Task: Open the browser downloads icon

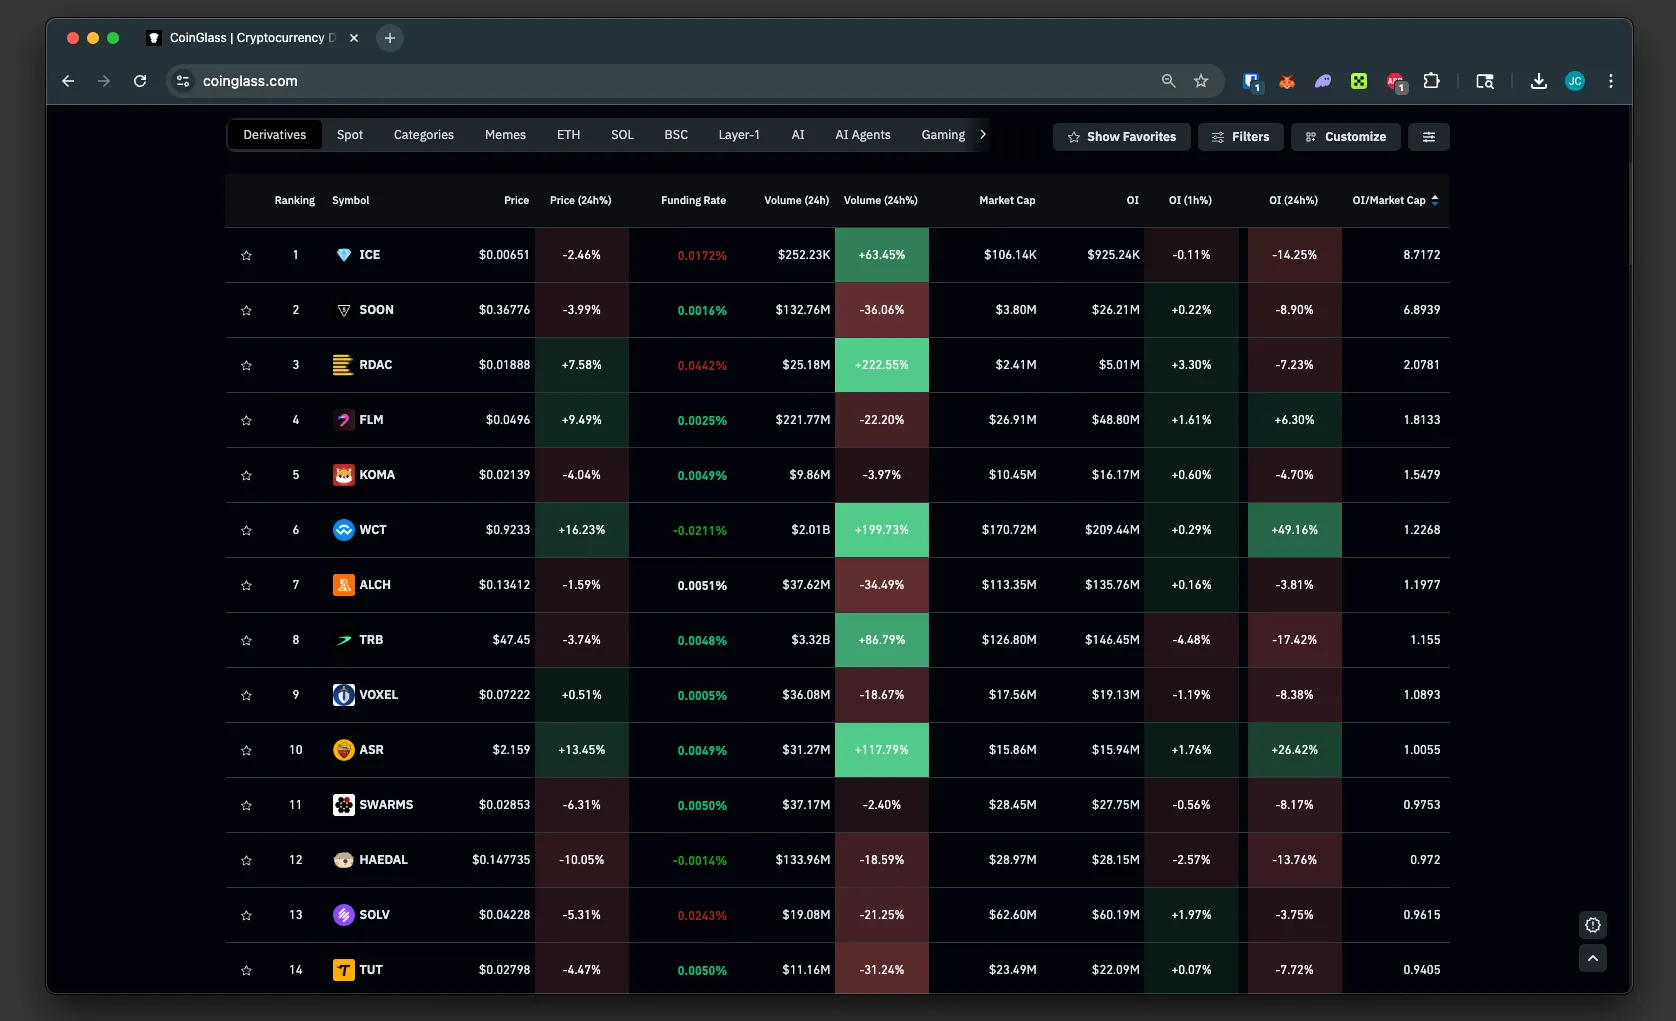Action: click(1538, 81)
